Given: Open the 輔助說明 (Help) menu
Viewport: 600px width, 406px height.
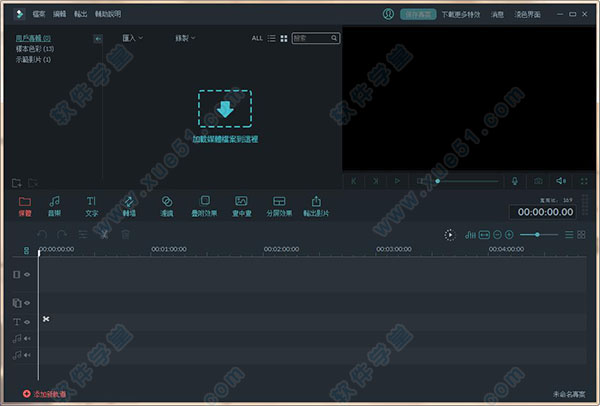Looking at the screenshot, I should pyautogui.click(x=108, y=15).
